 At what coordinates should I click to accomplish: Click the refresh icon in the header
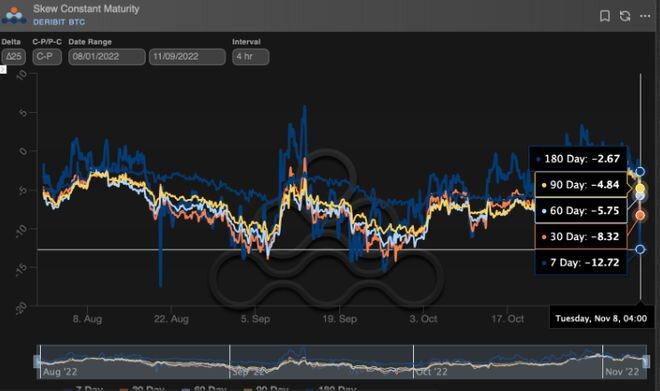pos(625,16)
